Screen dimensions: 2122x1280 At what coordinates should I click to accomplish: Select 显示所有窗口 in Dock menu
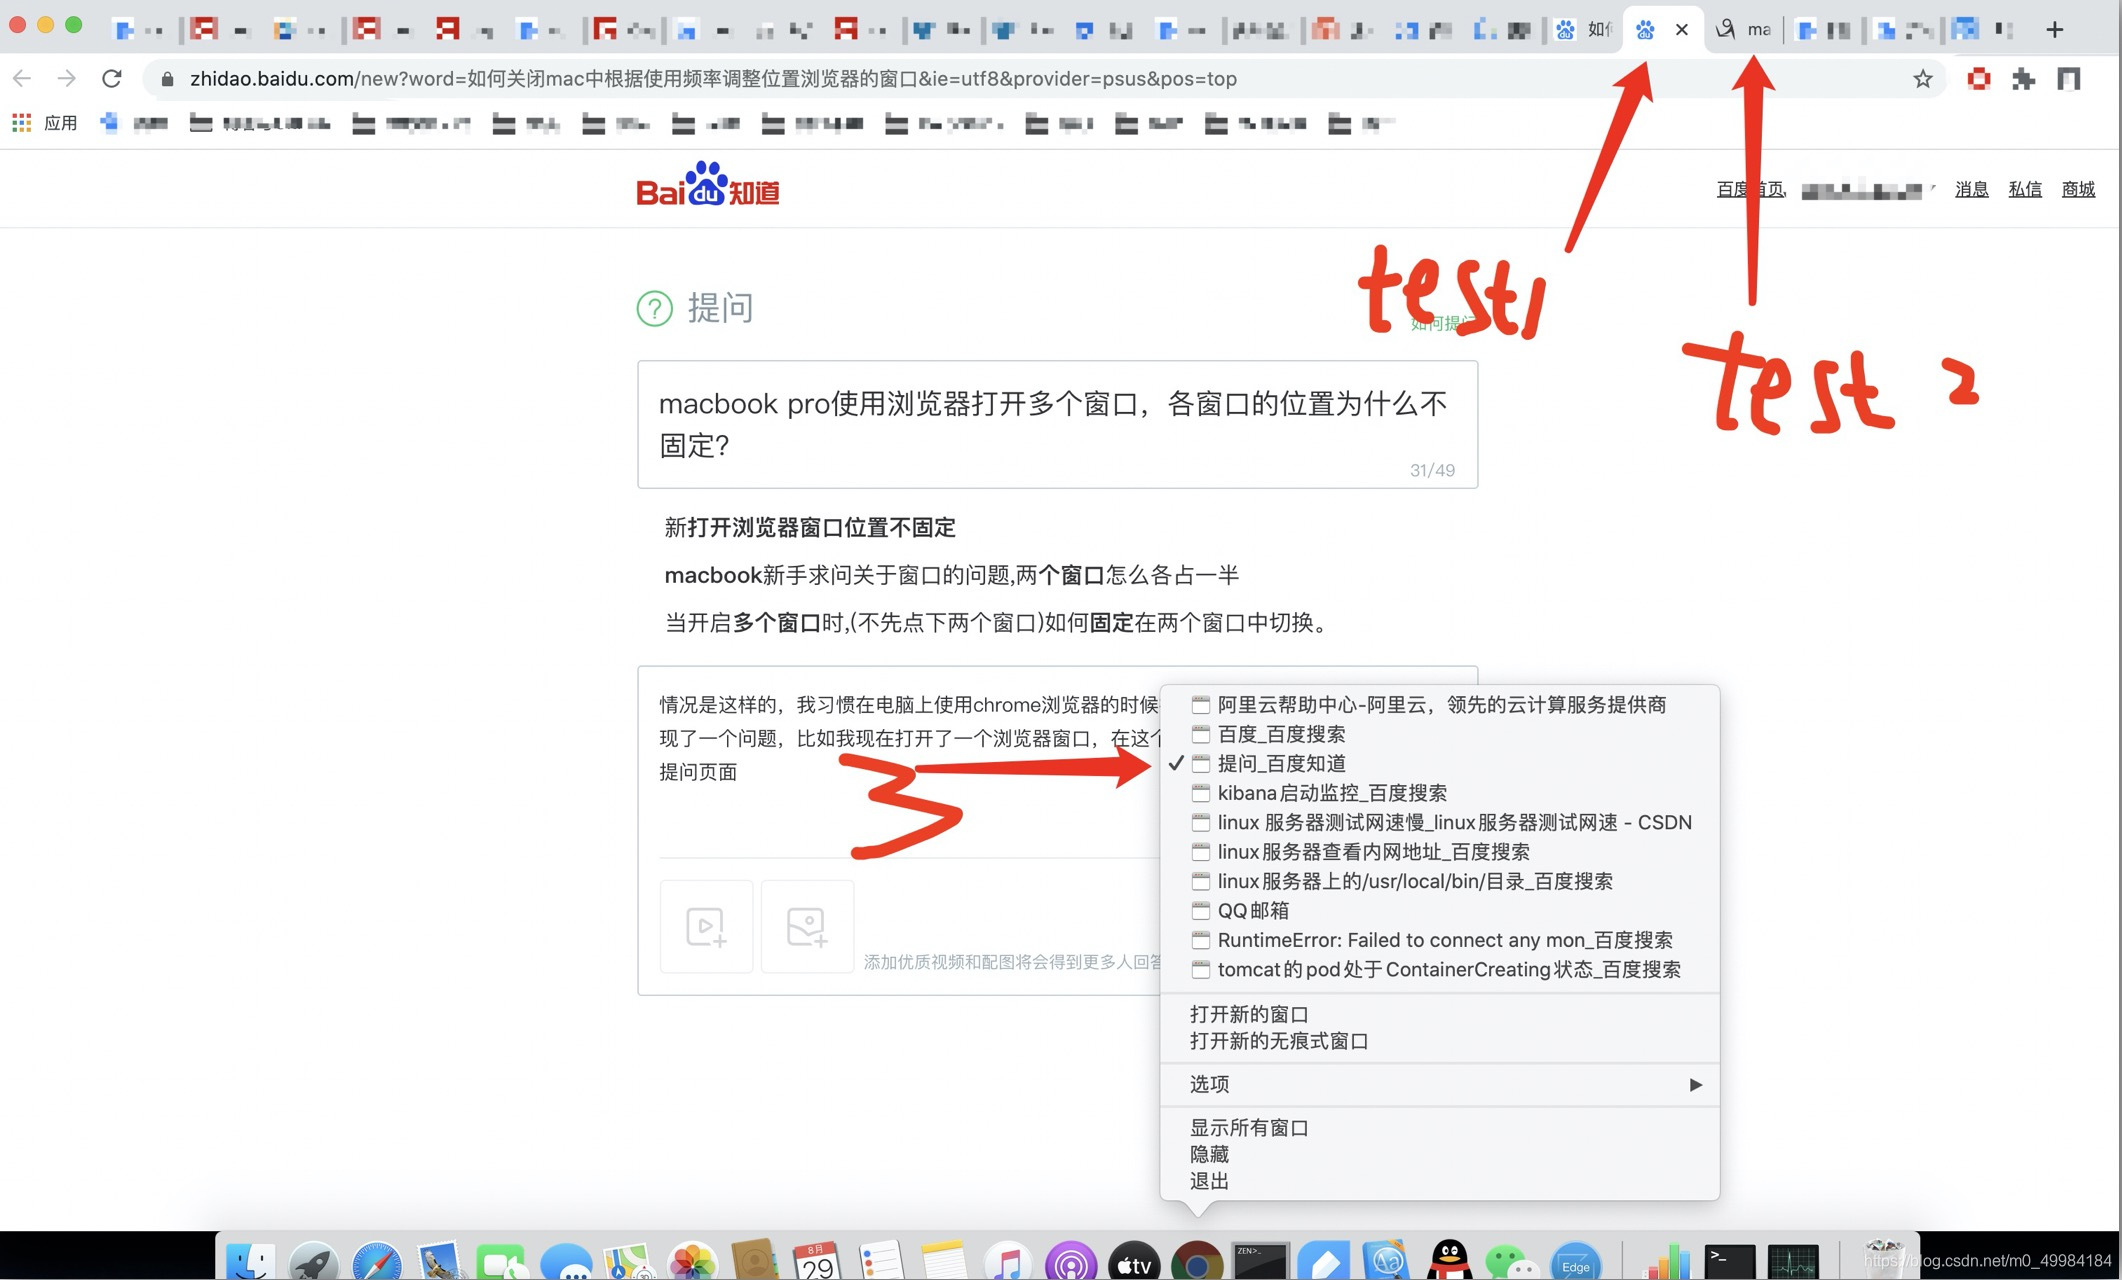[x=1249, y=1128]
